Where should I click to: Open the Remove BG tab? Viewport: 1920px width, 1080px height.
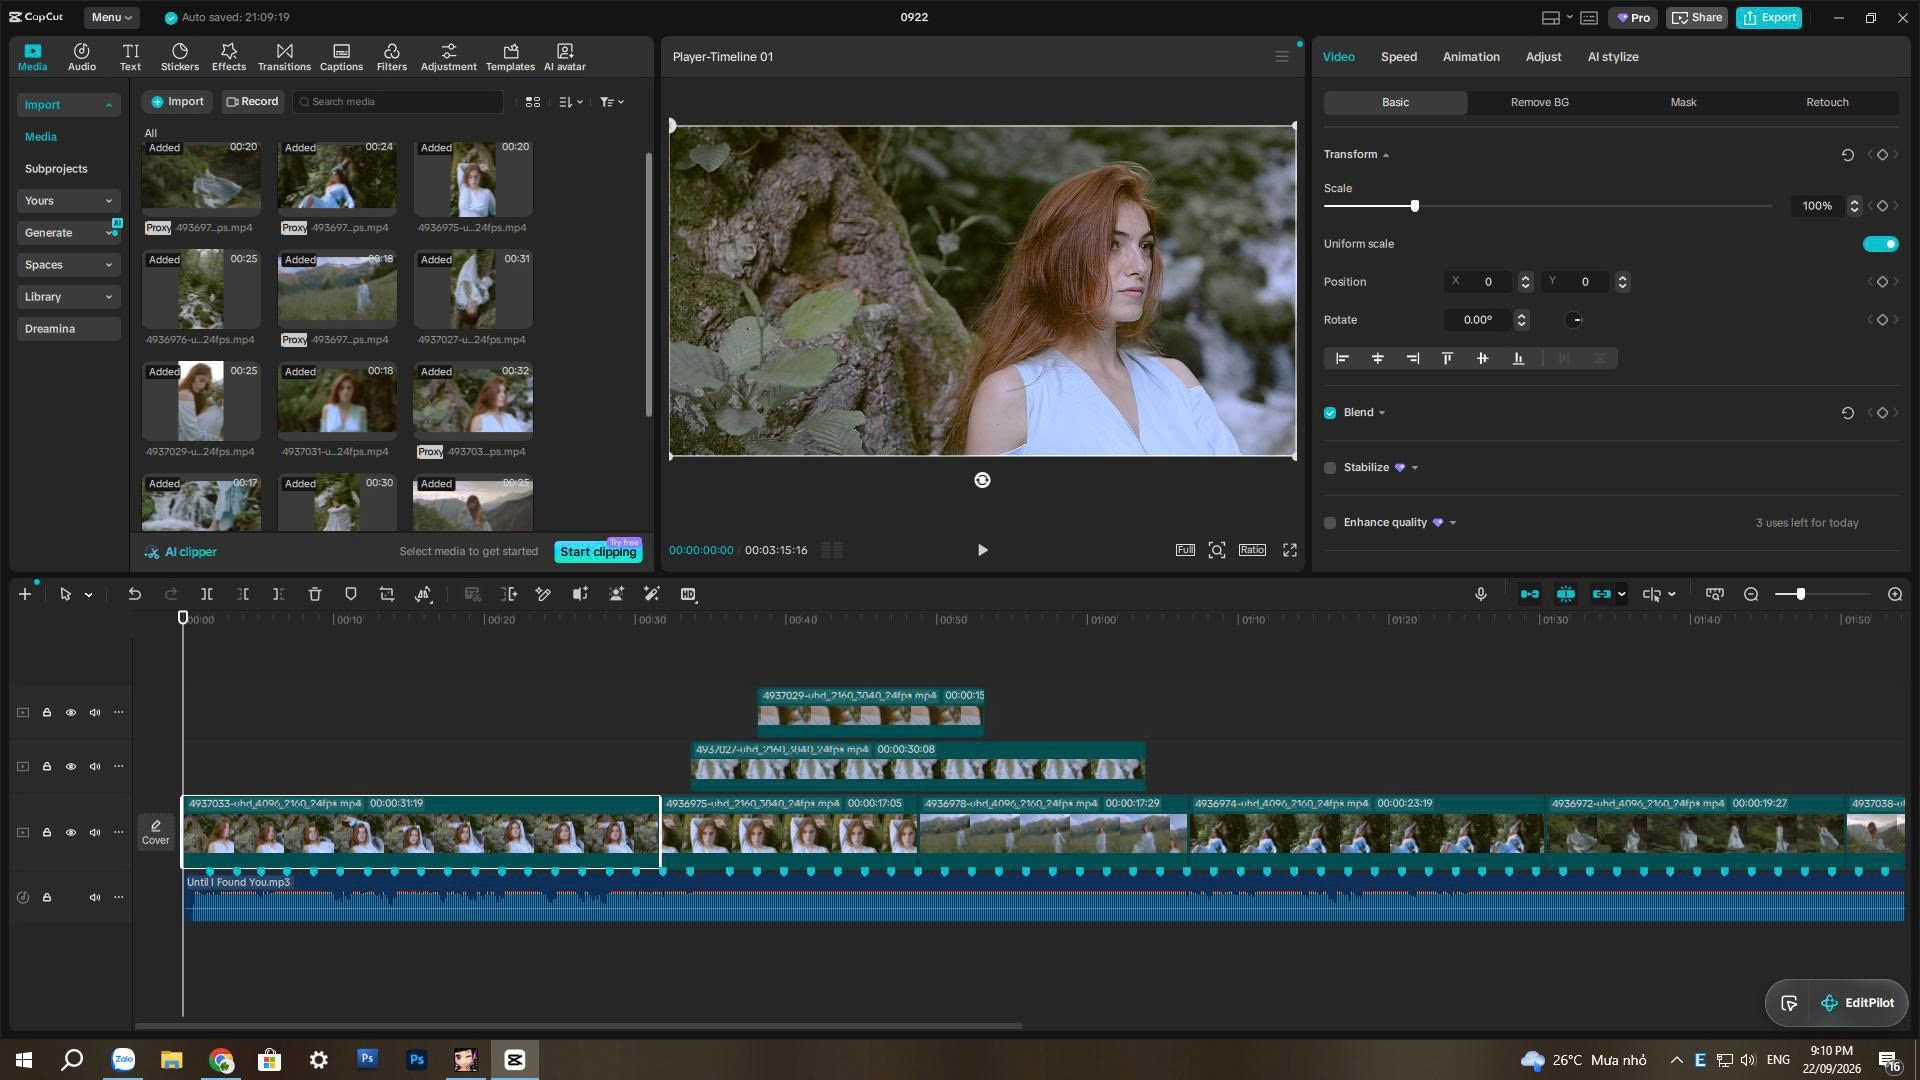pyautogui.click(x=1539, y=102)
